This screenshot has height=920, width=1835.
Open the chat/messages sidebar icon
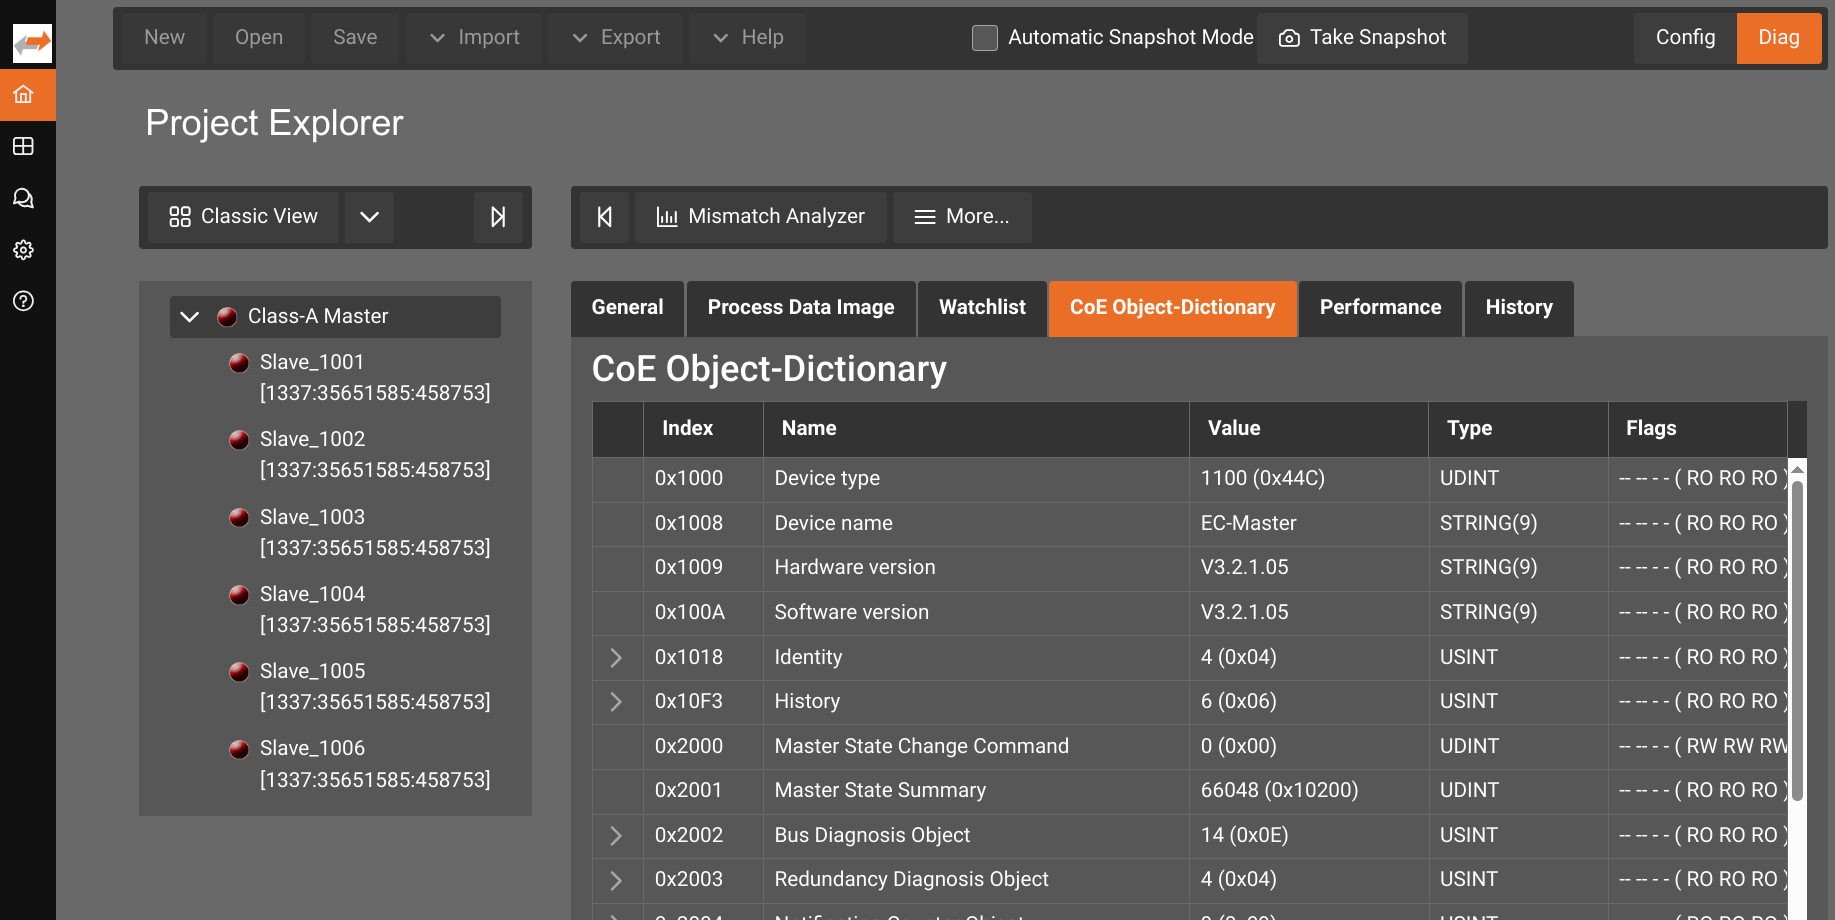click(x=23, y=198)
